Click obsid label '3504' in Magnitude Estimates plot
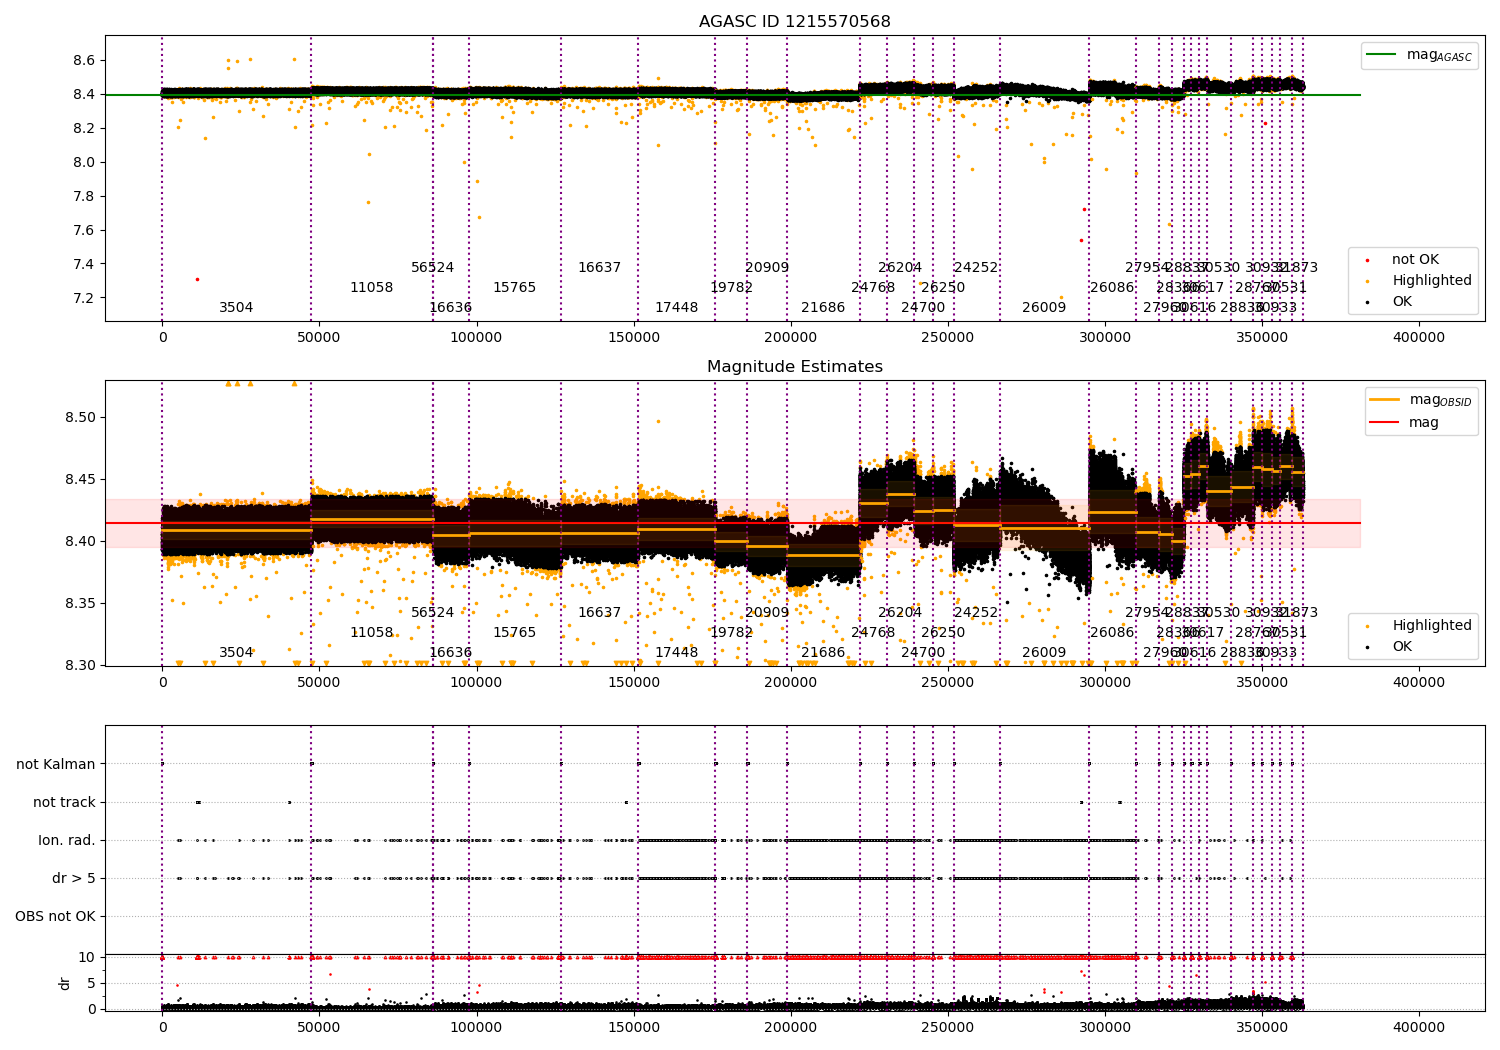The width and height of the screenshot is (1500, 1050). click(236, 653)
